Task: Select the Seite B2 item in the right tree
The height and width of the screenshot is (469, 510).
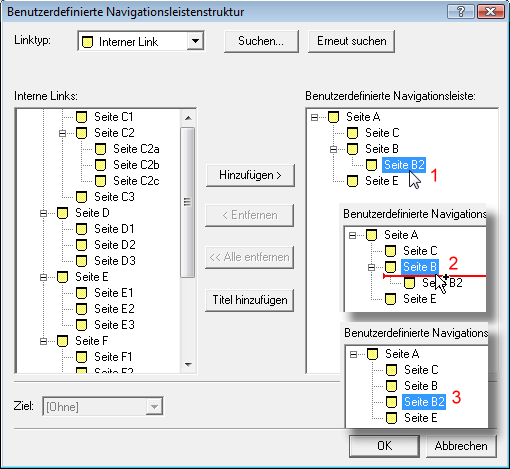Action: tap(404, 165)
